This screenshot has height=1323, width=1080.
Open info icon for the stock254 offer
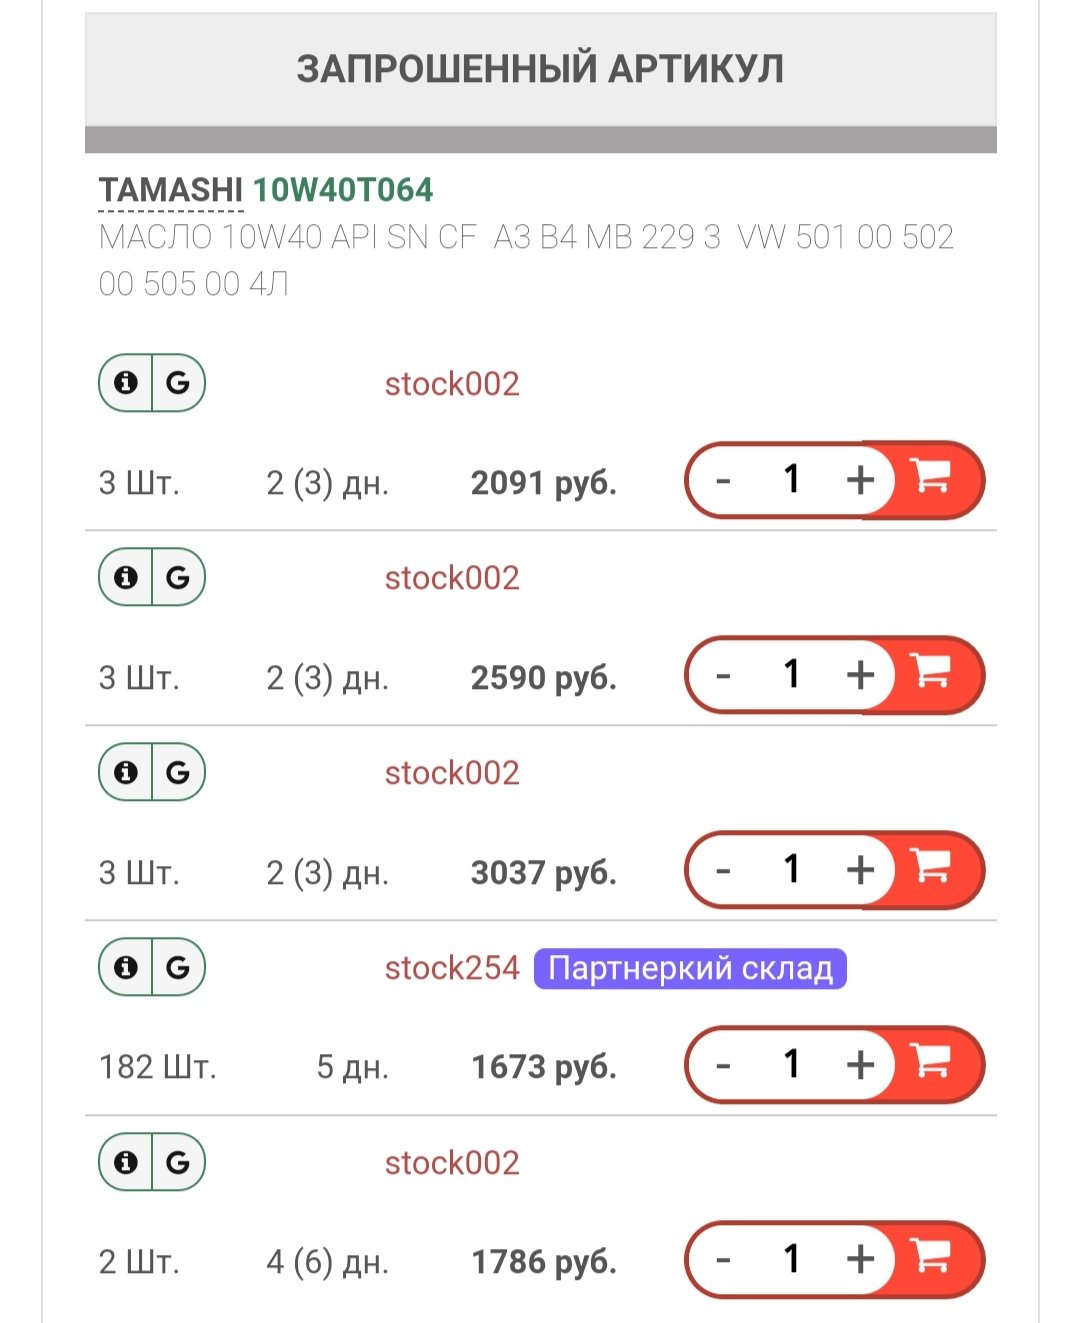(126, 968)
